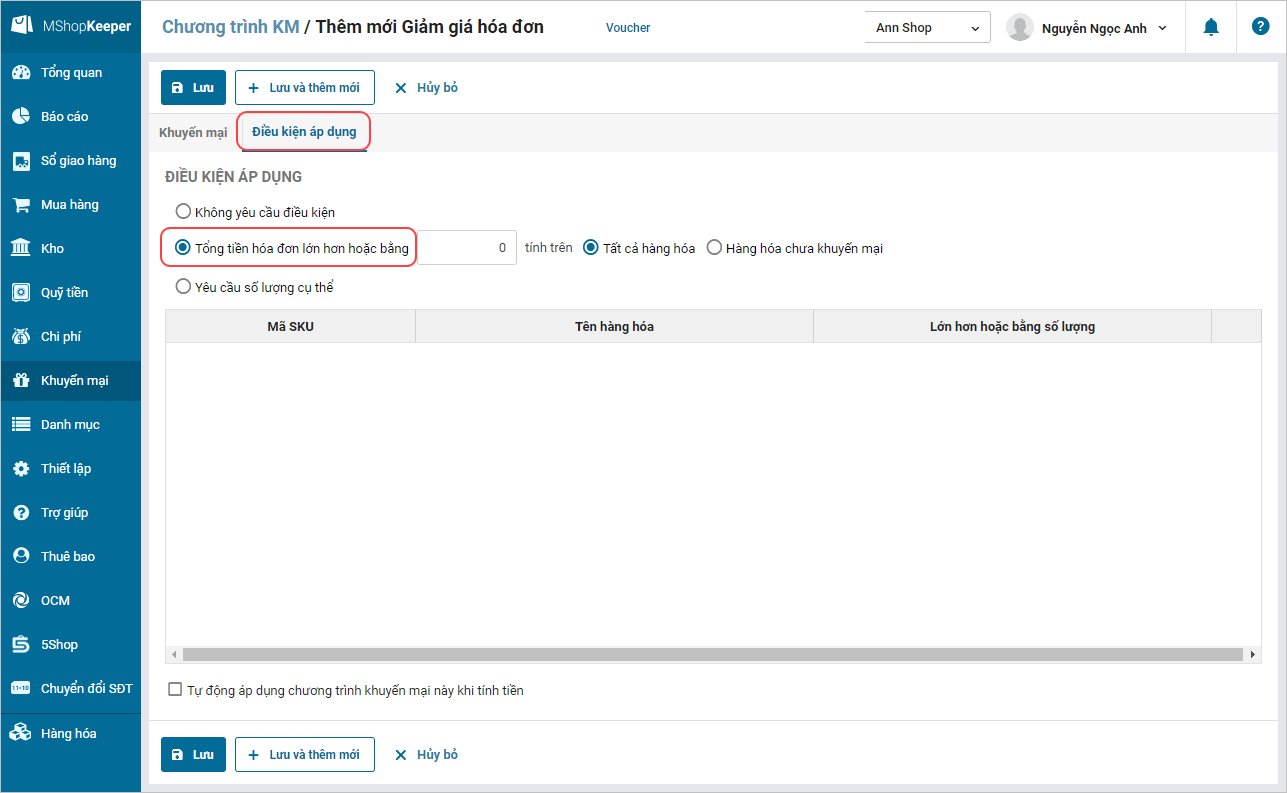Screen dimensions: 1287x793
Task: Open the Kho warehouse icon
Action: [x=21, y=249]
